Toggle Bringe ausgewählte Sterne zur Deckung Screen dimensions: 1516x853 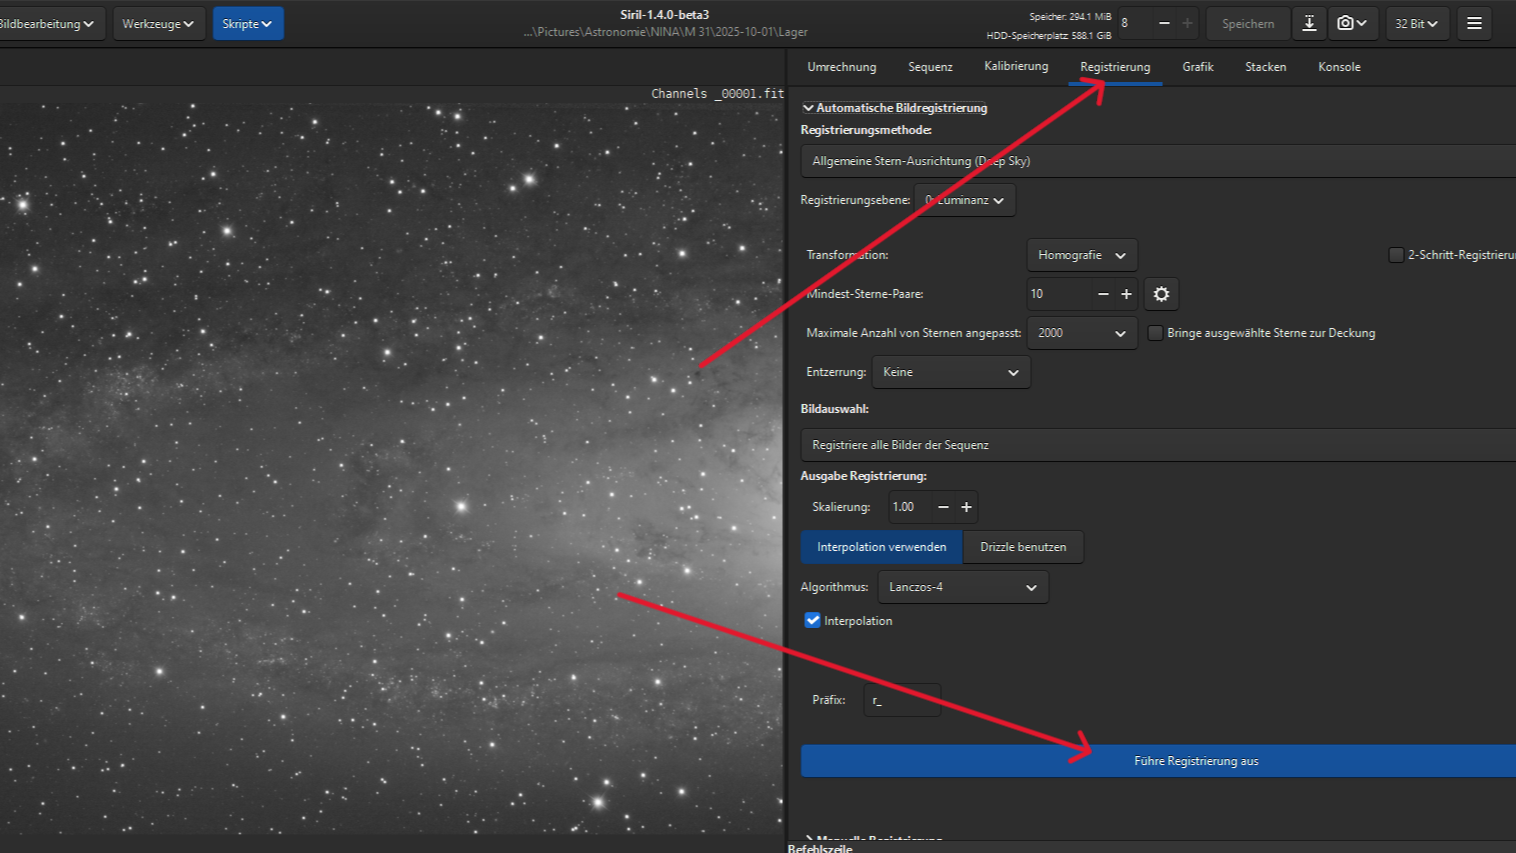[1155, 333]
